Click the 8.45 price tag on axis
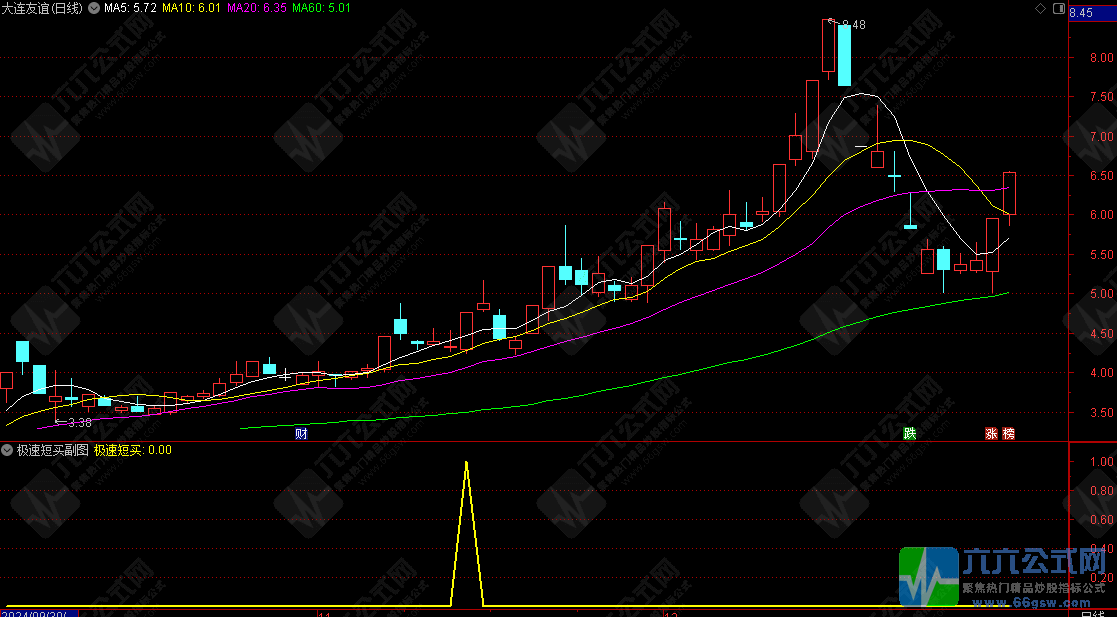Image resolution: width=1117 pixels, height=617 pixels. pos(1081,13)
